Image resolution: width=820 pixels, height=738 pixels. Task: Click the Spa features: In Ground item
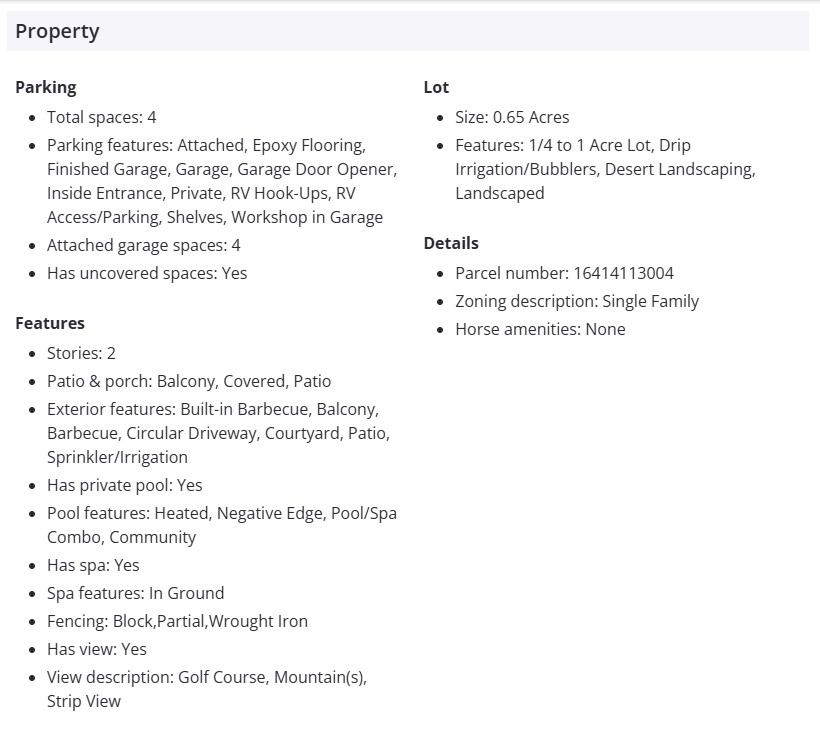point(136,593)
